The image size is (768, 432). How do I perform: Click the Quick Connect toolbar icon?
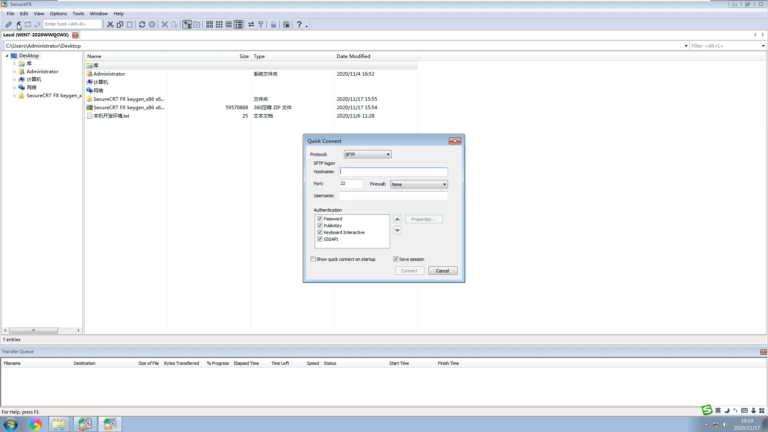[19, 24]
